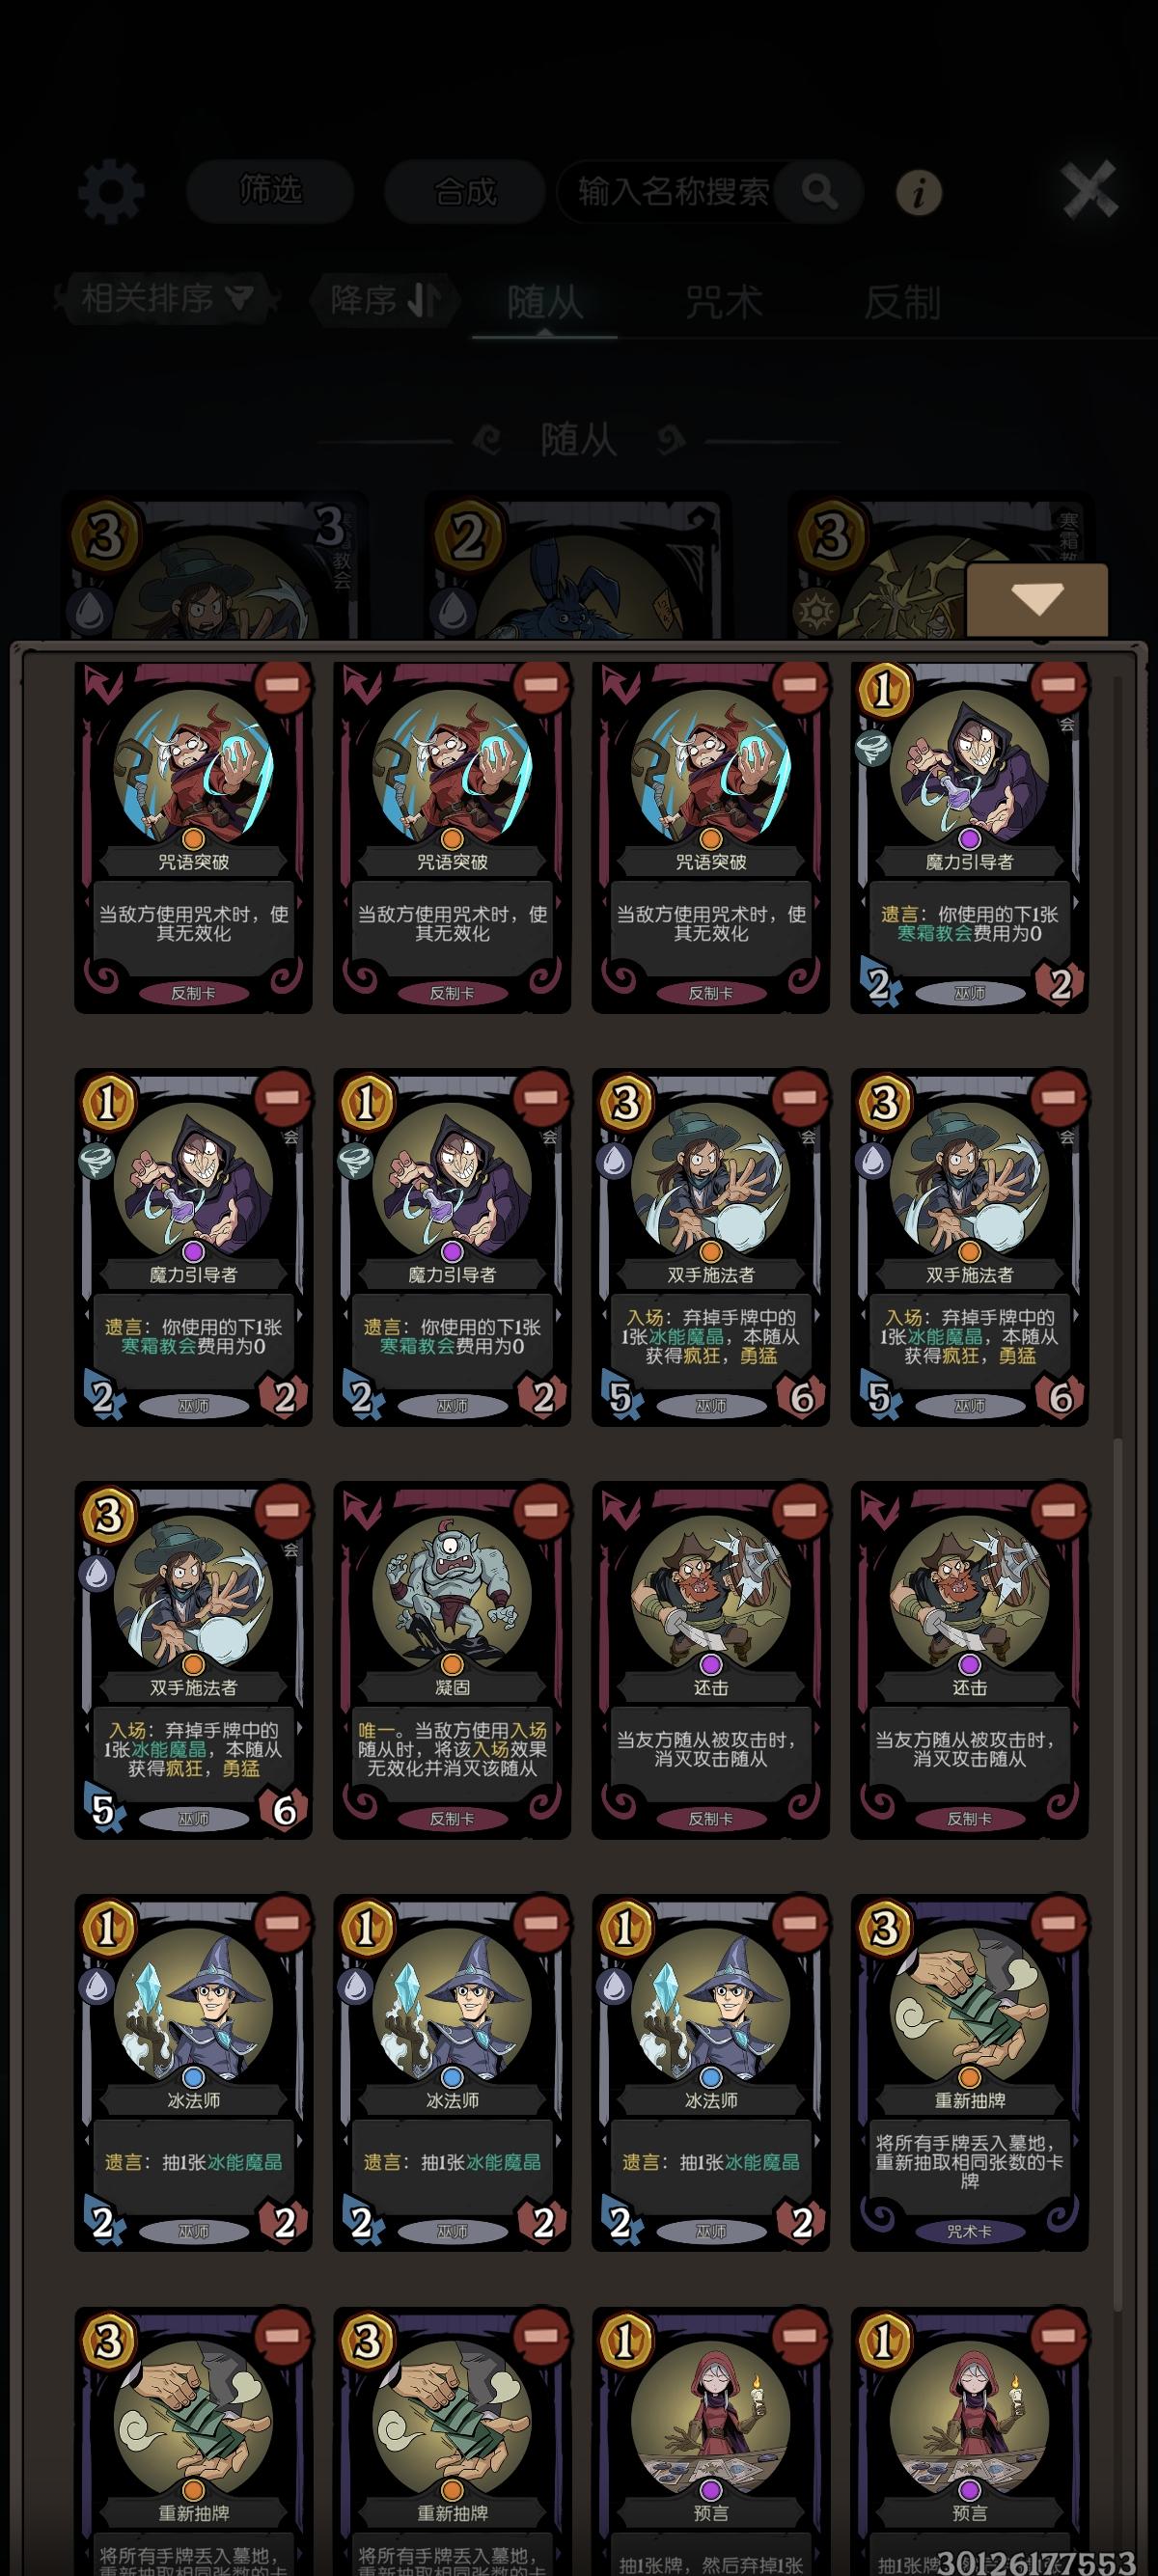This screenshot has width=1158, height=2576.
Task: Open settings with the gear icon
Action: click(111, 190)
